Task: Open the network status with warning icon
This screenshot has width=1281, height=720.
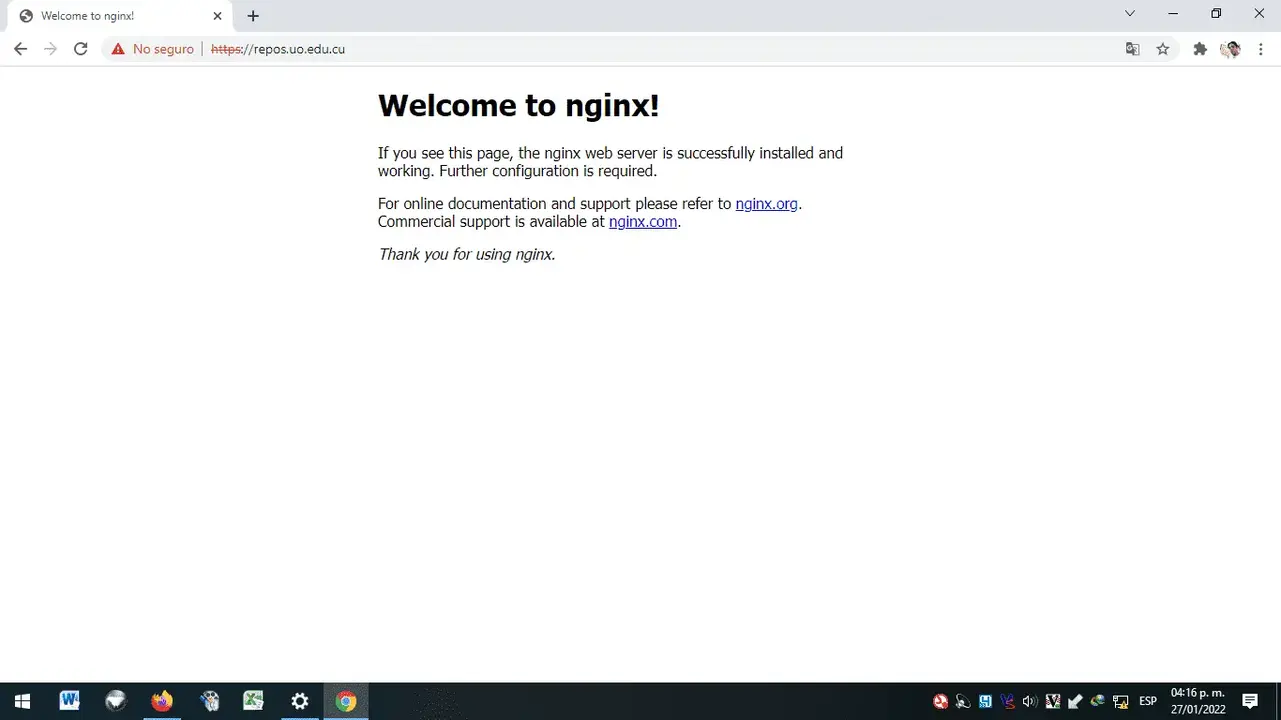Action: pos(1121,702)
